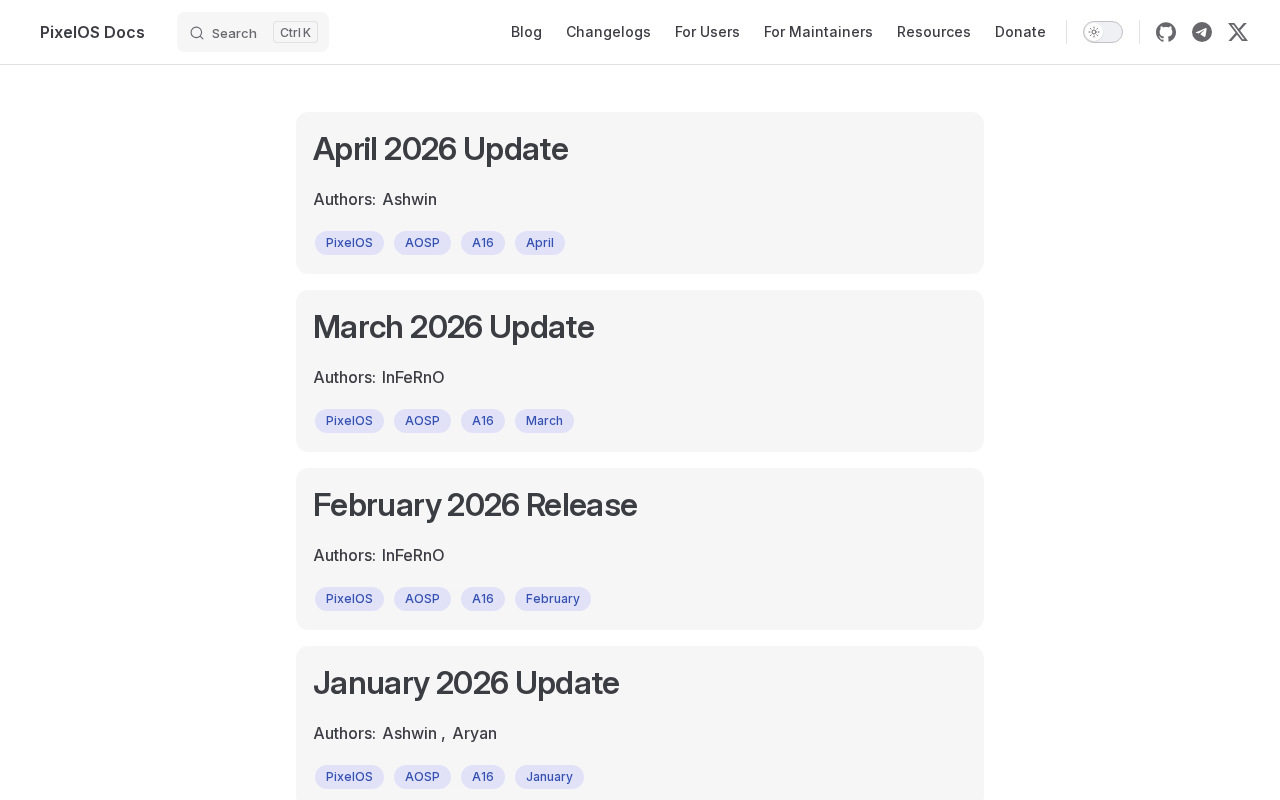Click the A16 tag on February 2026 Release
The width and height of the screenshot is (1280, 800).
[483, 599]
